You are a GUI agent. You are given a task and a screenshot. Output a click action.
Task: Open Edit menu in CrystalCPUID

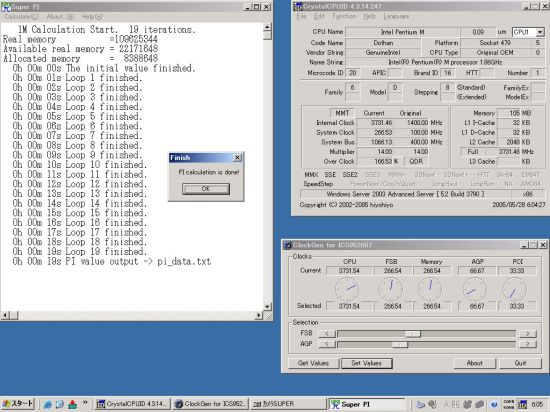[x=319, y=16]
